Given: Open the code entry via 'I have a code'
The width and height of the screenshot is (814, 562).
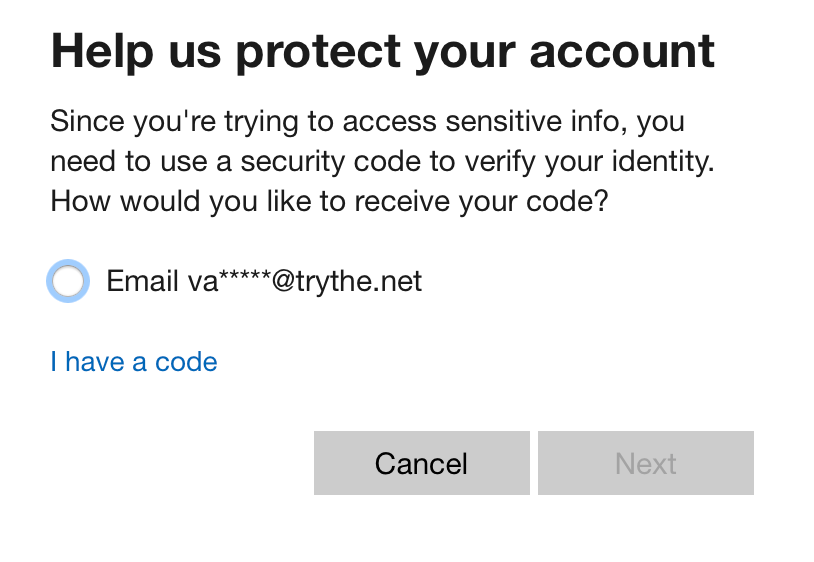Looking at the screenshot, I should pos(134,361).
